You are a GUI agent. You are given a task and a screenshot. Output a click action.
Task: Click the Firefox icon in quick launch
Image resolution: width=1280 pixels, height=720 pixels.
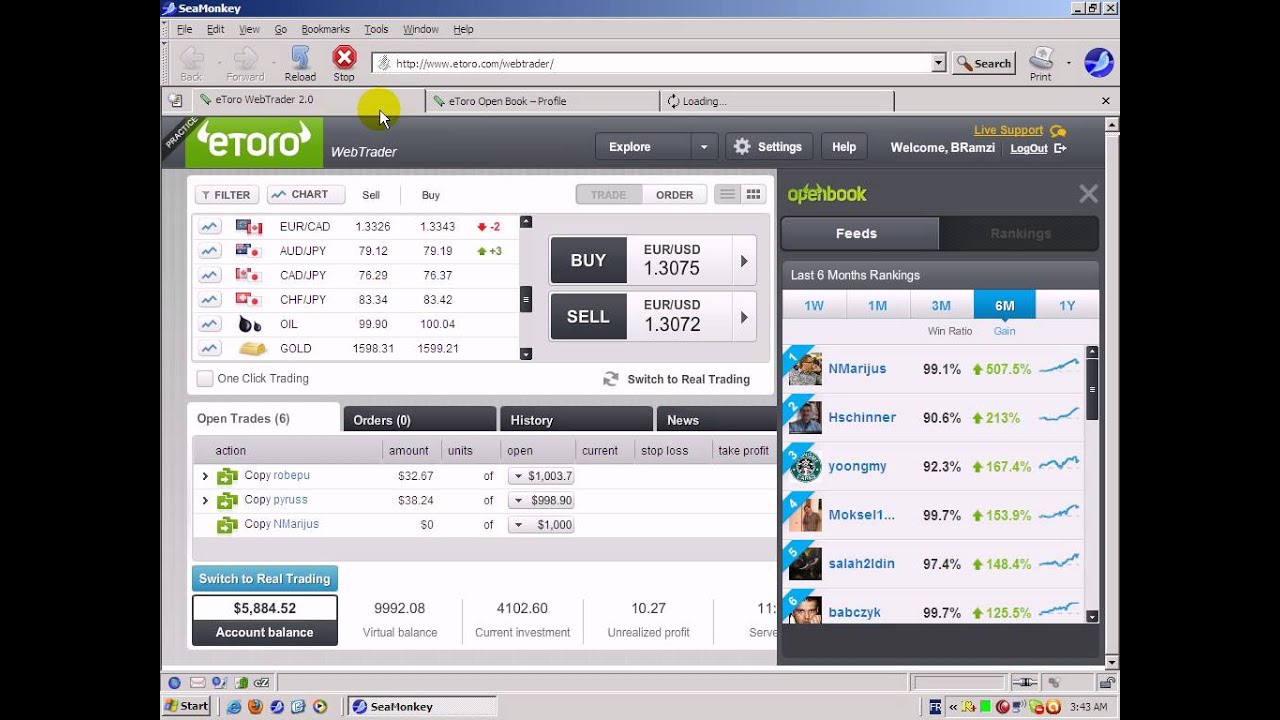pyautogui.click(x=255, y=707)
